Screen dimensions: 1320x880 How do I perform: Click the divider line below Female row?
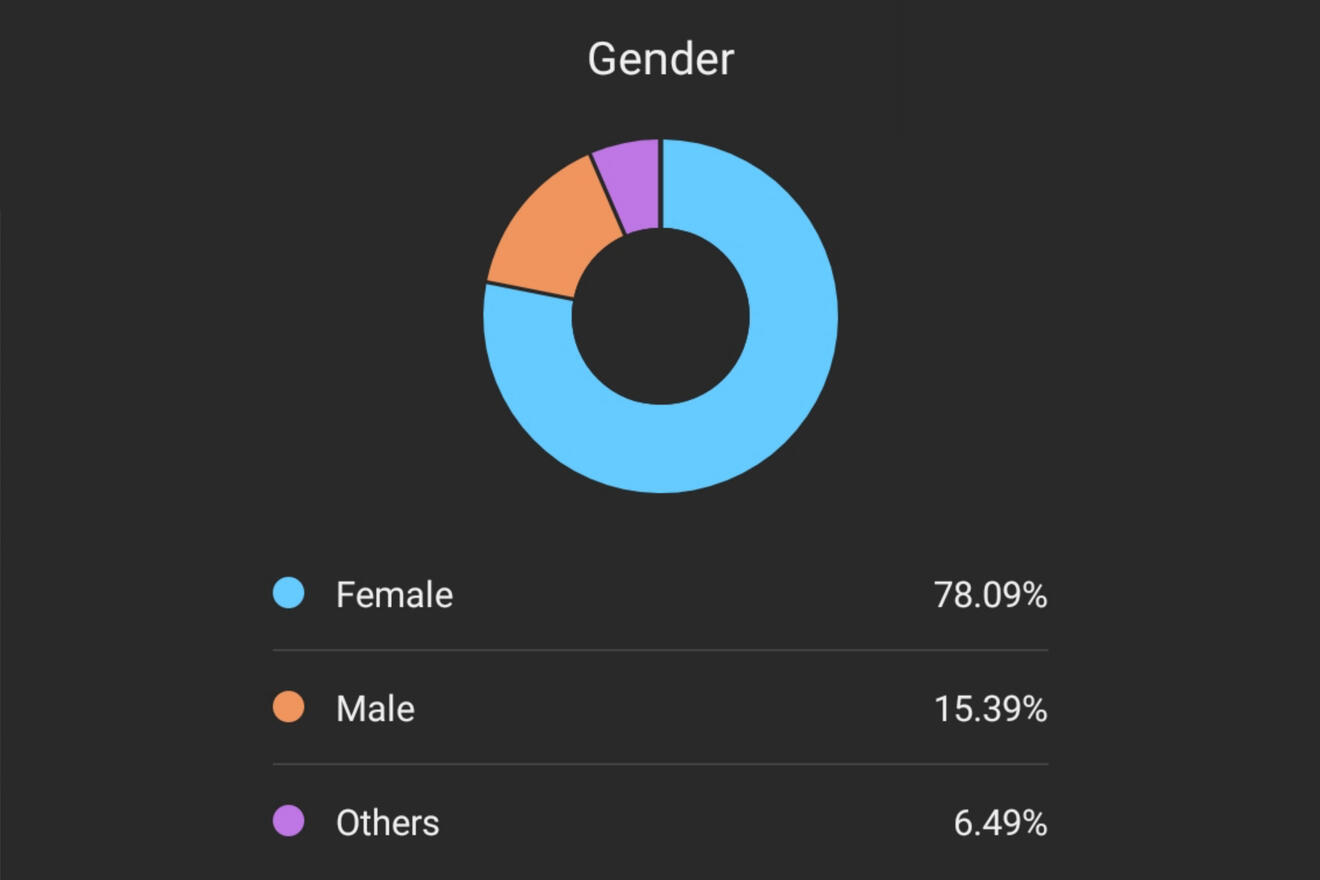(x=660, y=650)
